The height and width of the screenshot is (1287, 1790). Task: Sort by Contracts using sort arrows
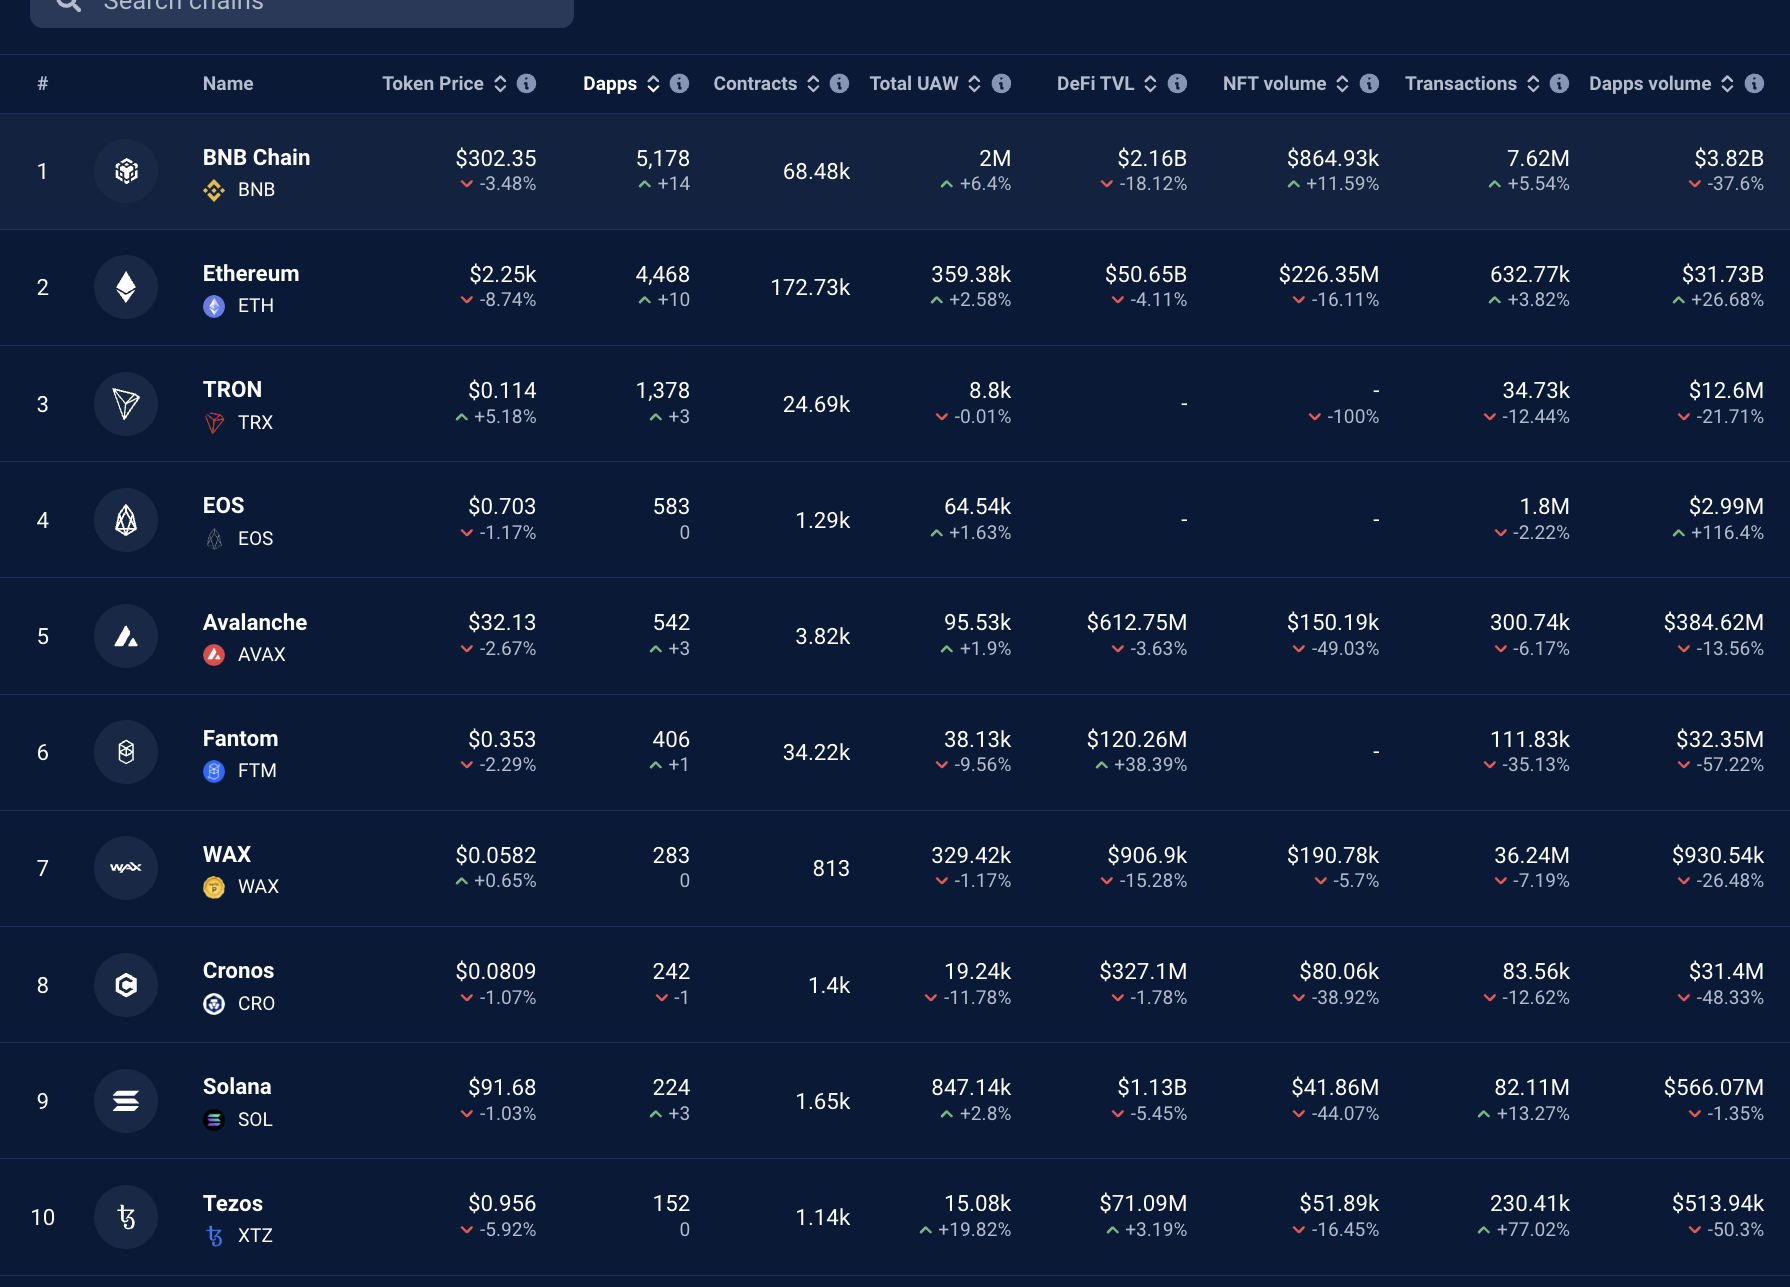coord(813,84)
